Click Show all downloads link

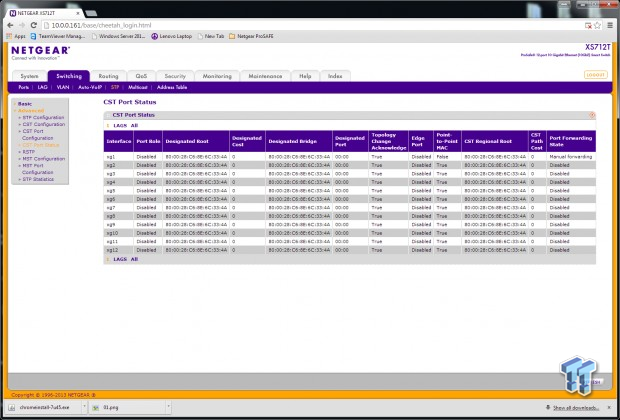click(x=576, y=408)
